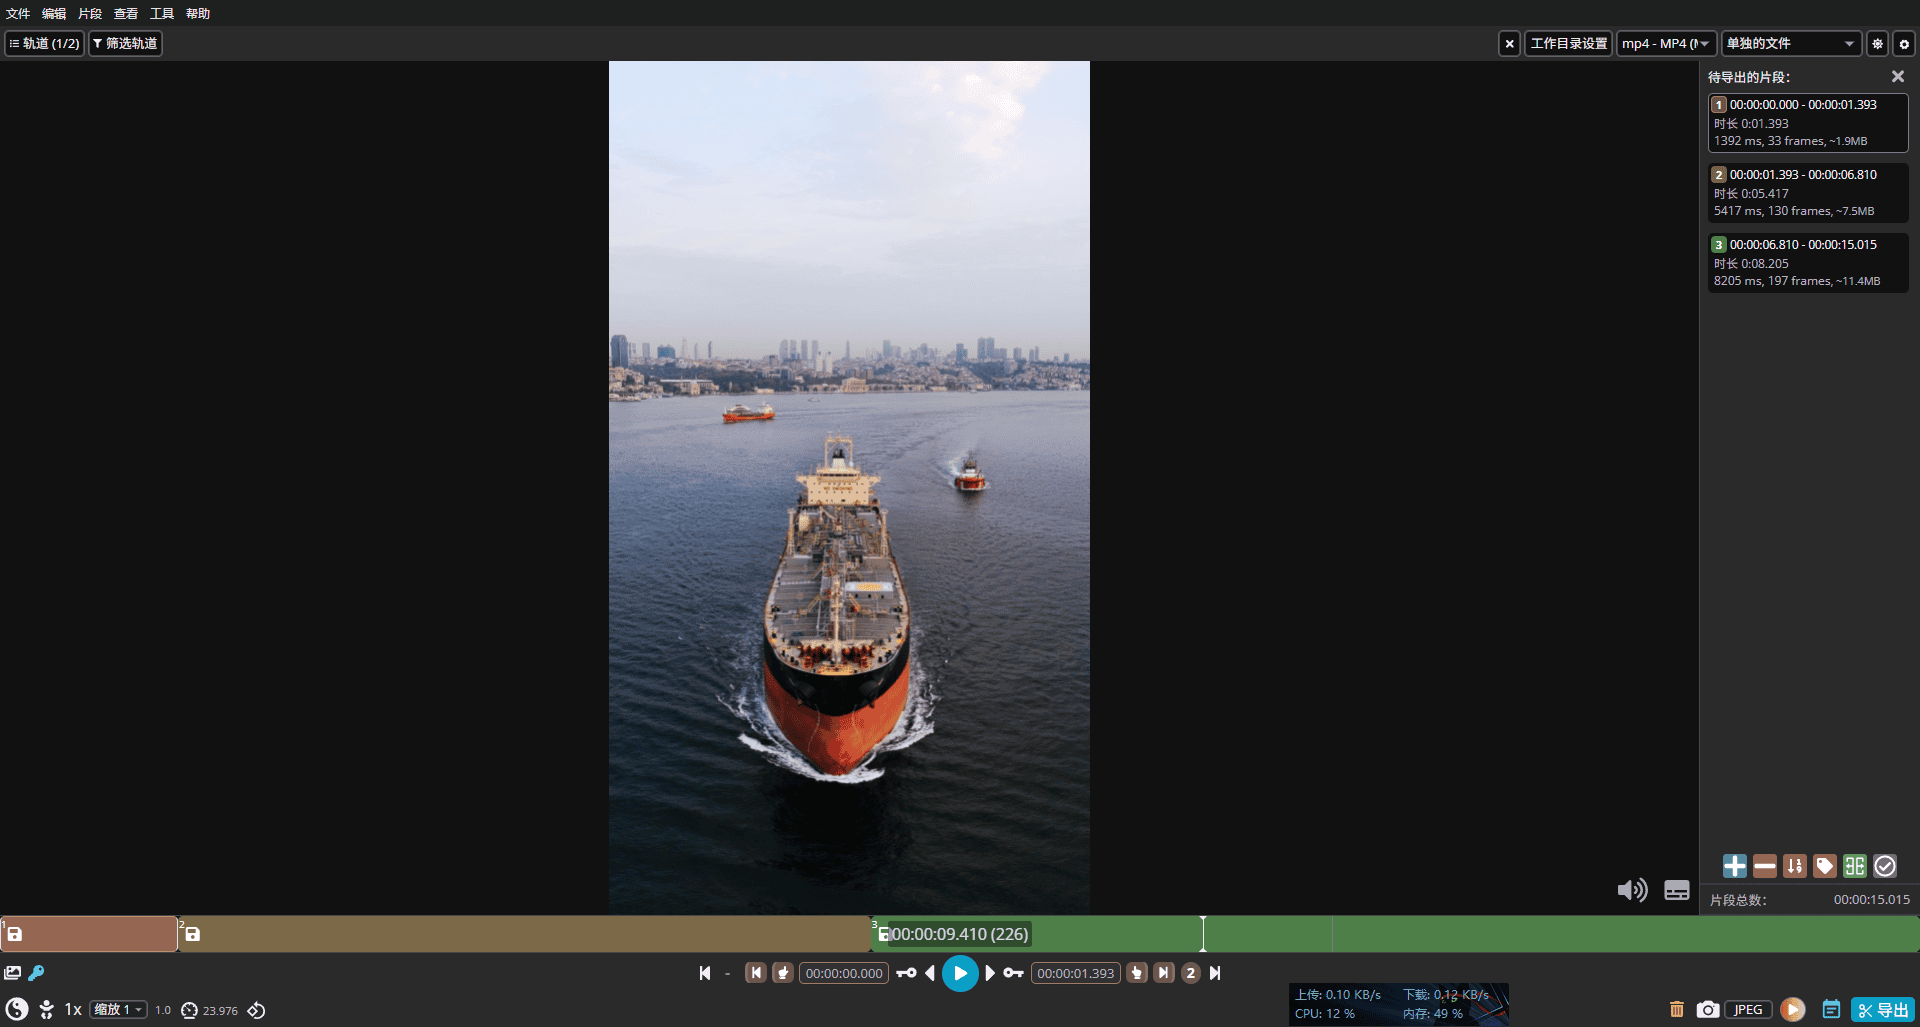Click the sort segments icon
This screenshot has height=1027, width=1920.
pos(1795,866)
